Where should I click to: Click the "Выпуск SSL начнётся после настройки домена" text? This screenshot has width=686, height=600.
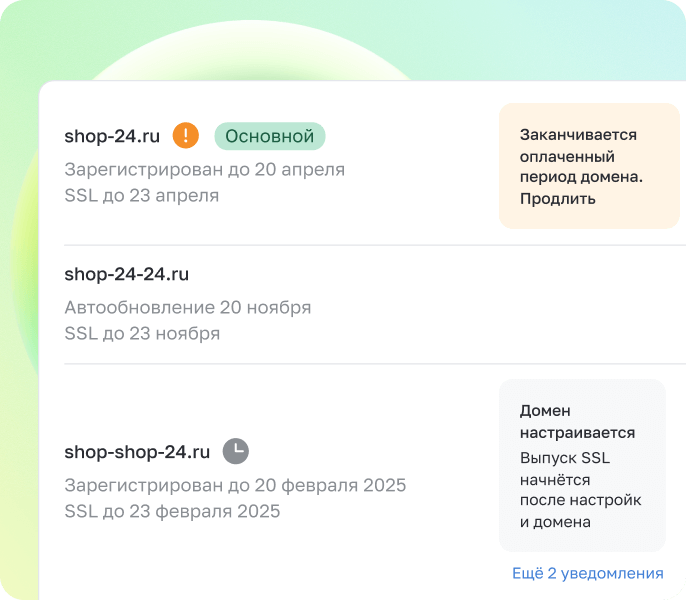580,490
